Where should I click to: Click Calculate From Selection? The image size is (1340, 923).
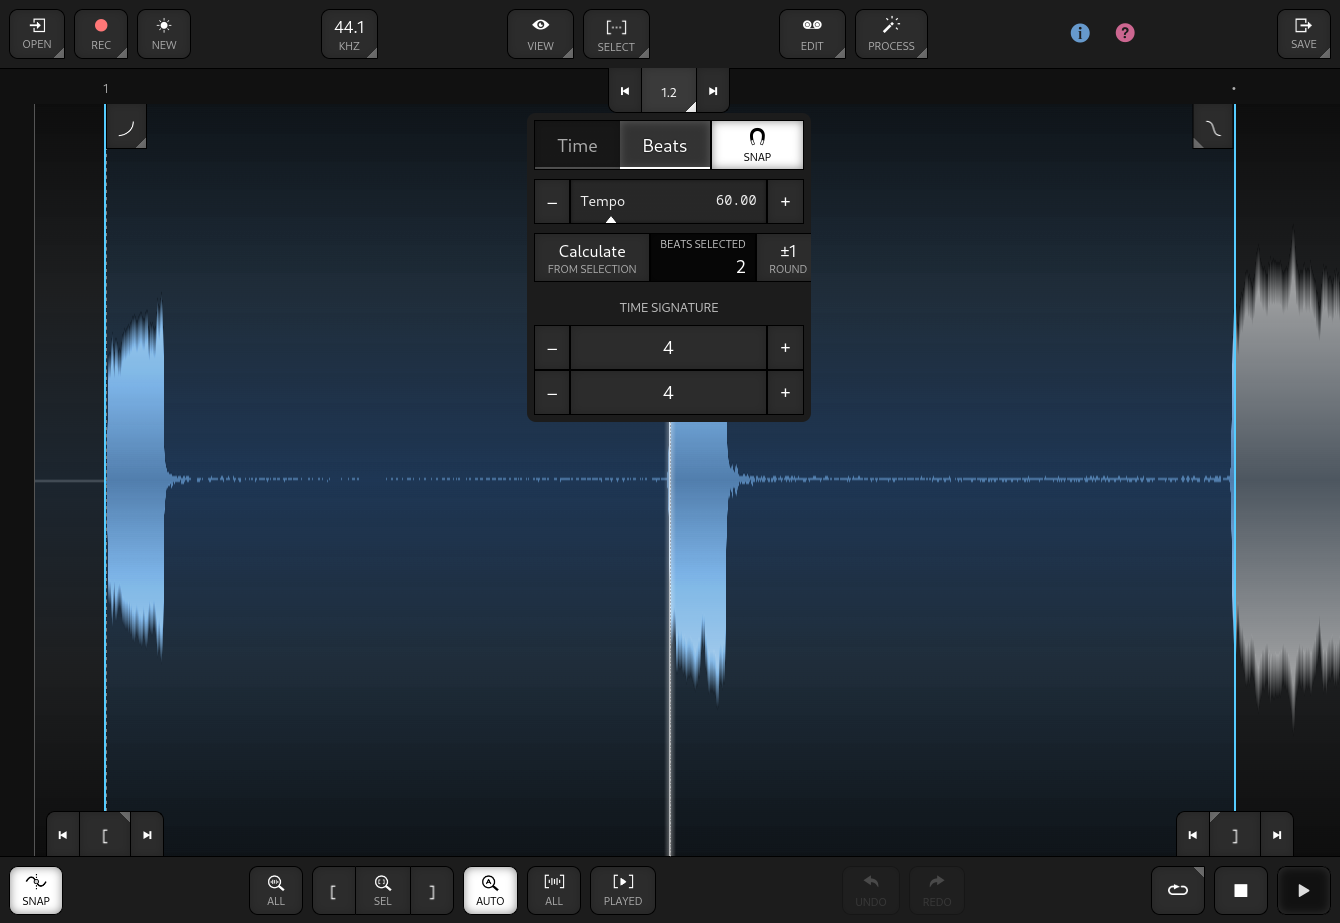(592, 258)
